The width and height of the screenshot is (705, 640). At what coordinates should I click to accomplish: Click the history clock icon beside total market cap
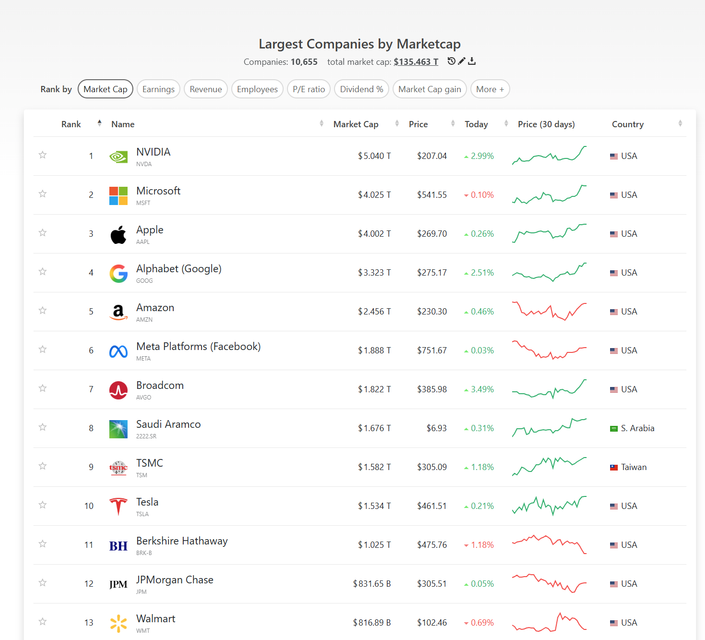click(451, 61)
